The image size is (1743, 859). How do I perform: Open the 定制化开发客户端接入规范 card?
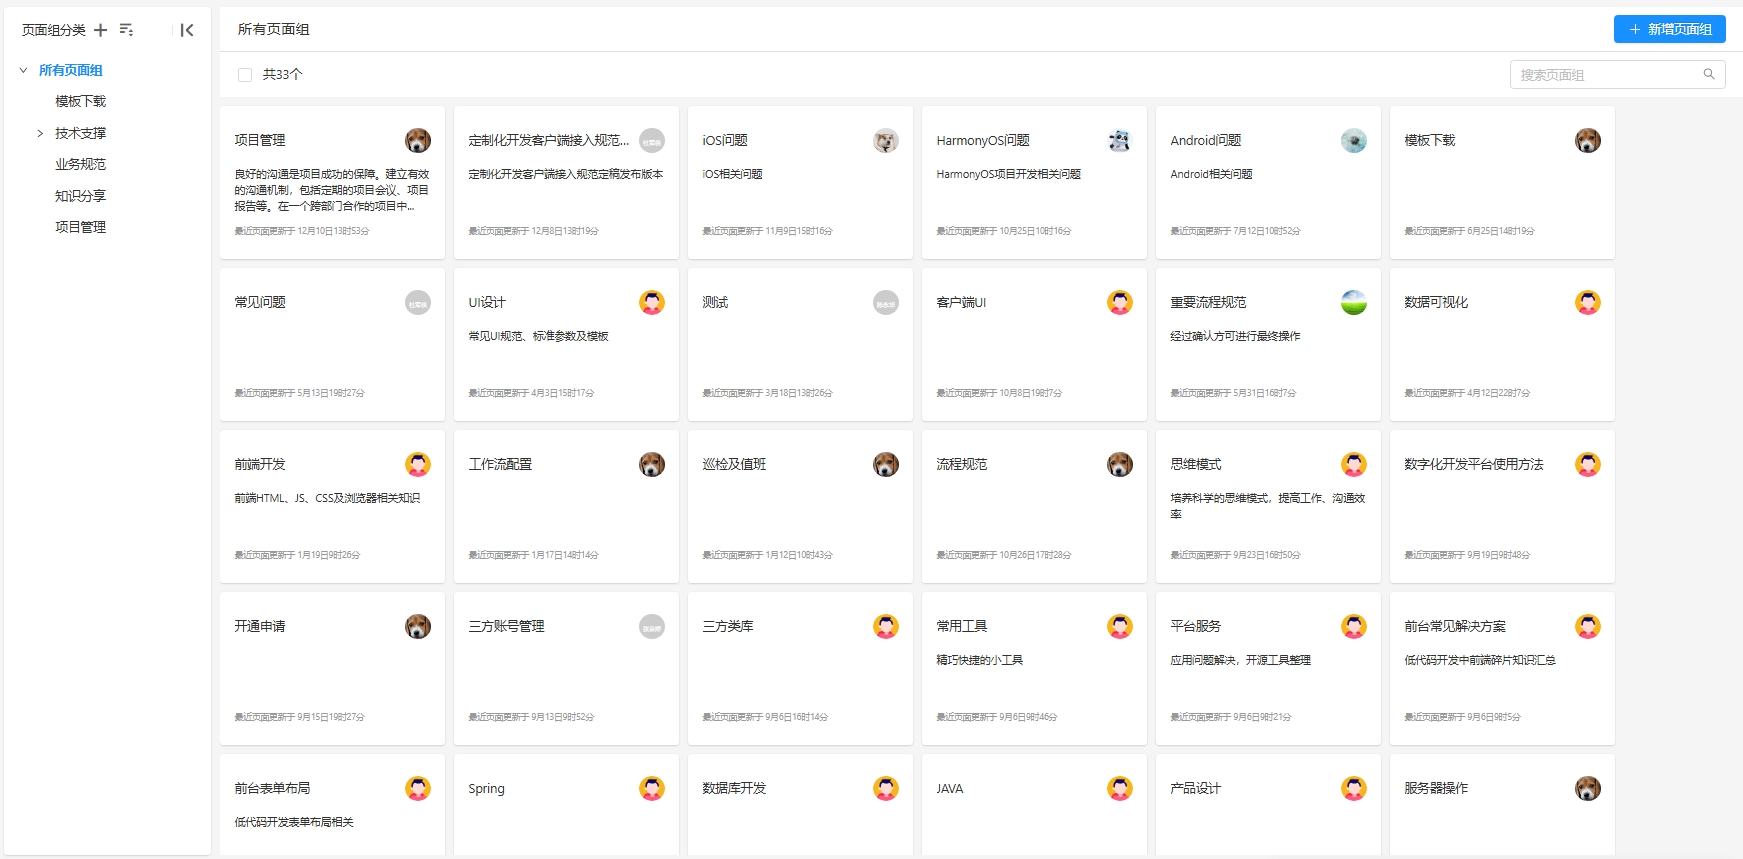(x=566, y=183)
